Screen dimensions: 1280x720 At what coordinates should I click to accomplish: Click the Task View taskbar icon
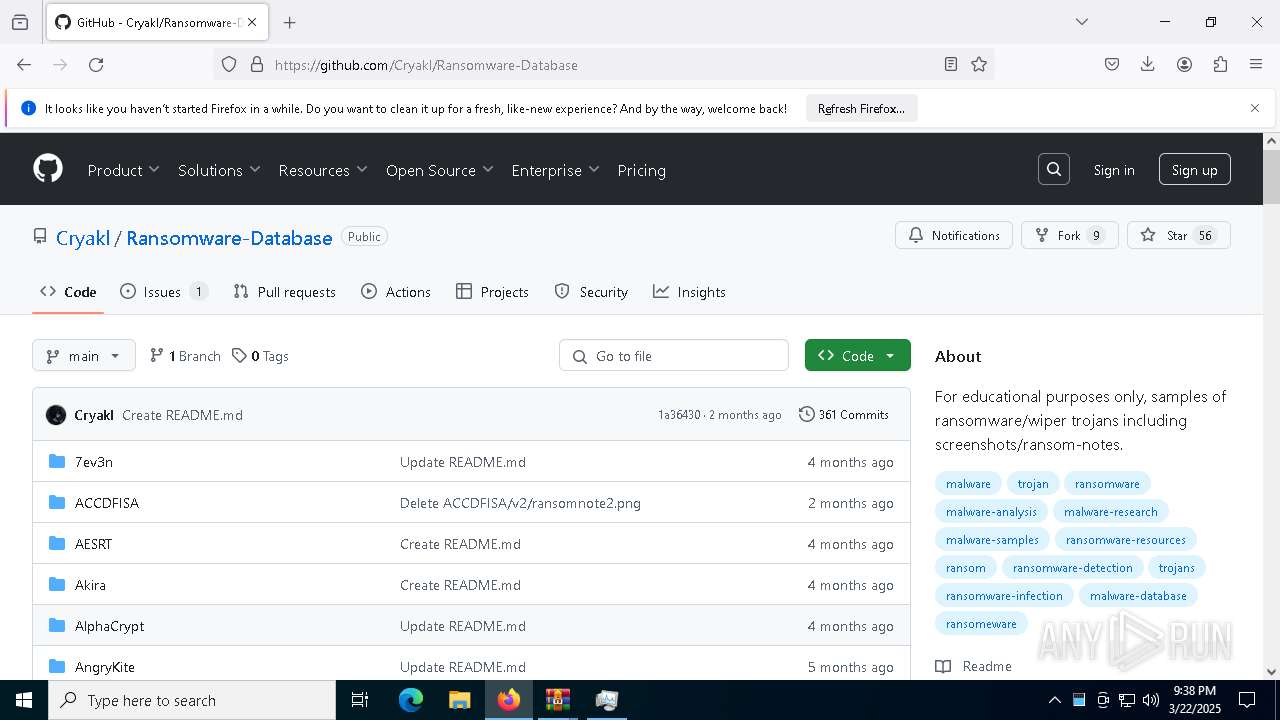(x=360, y=700)
